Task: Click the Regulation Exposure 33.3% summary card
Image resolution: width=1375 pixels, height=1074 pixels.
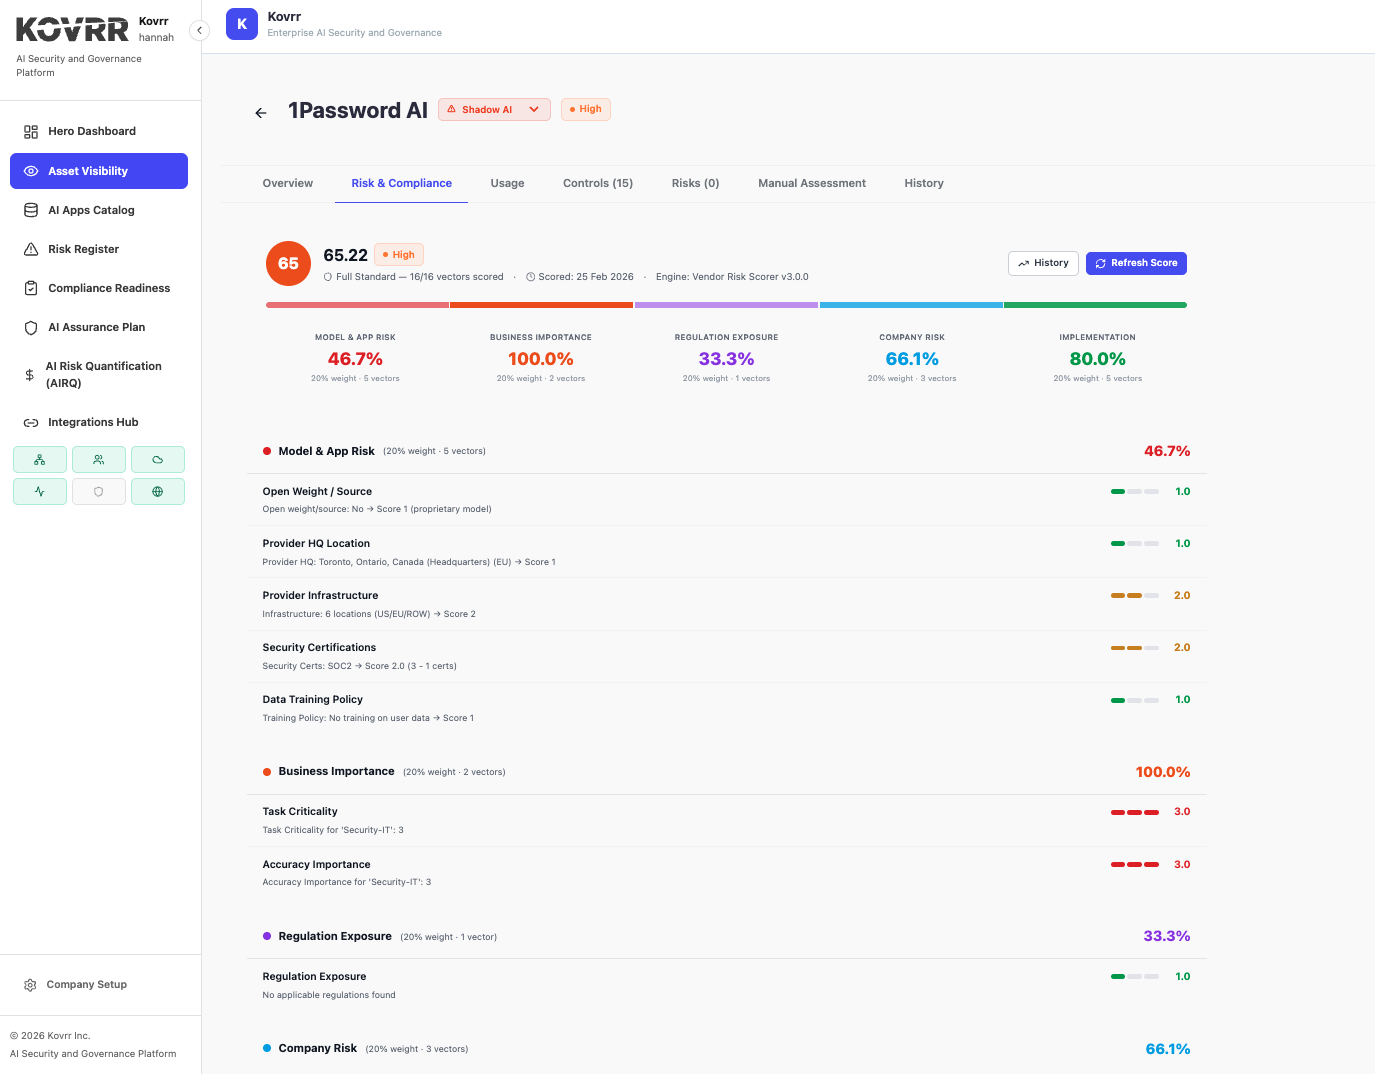Action: 726,358
